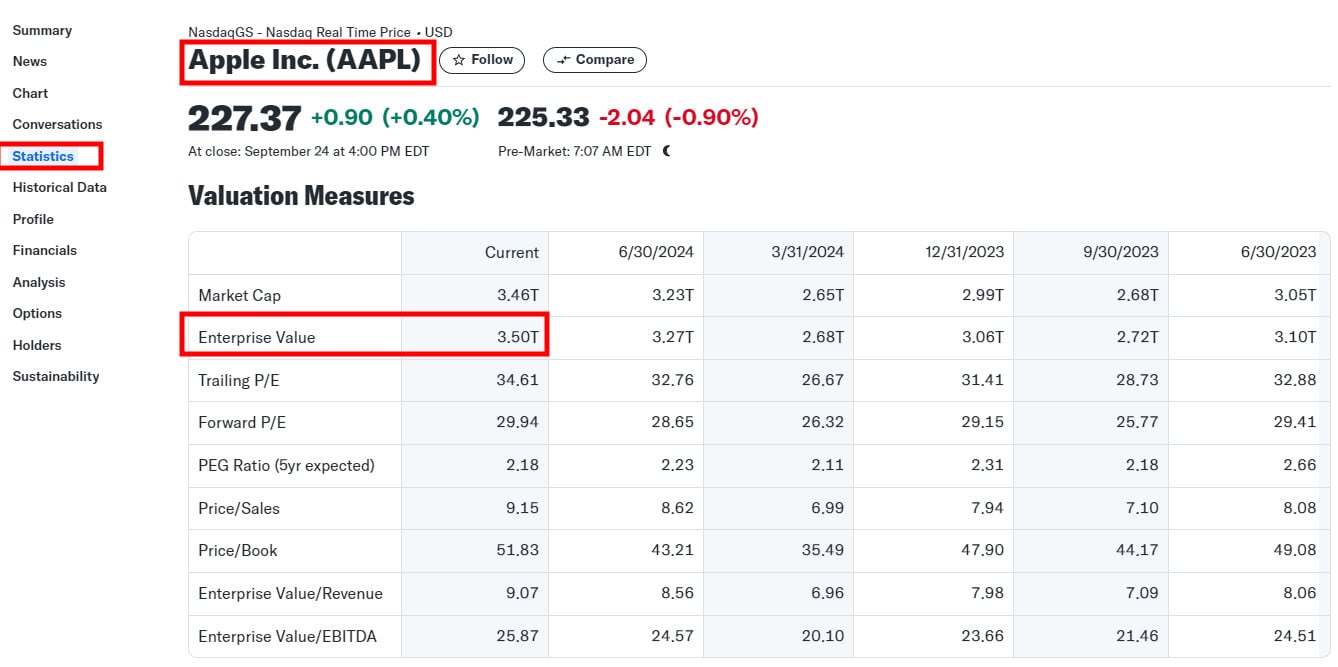
Task: Open the Sustainability section
Action: point(56,376)
